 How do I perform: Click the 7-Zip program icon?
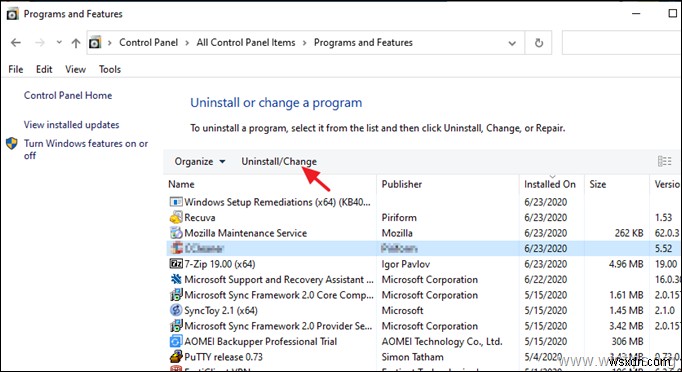(176, 264)
